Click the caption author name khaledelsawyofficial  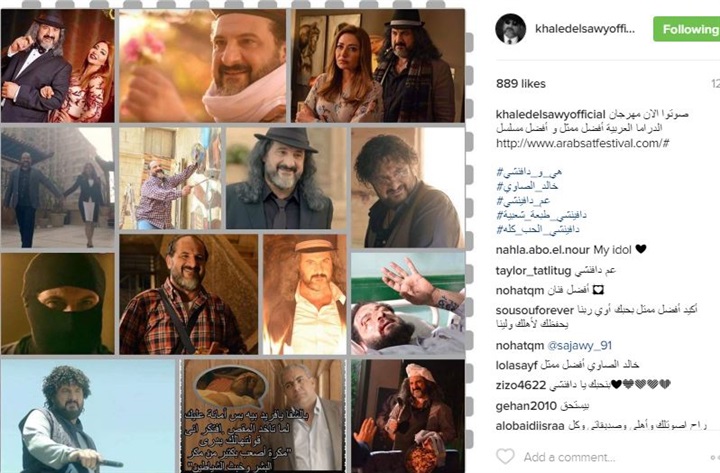click(x=551, y=114)
